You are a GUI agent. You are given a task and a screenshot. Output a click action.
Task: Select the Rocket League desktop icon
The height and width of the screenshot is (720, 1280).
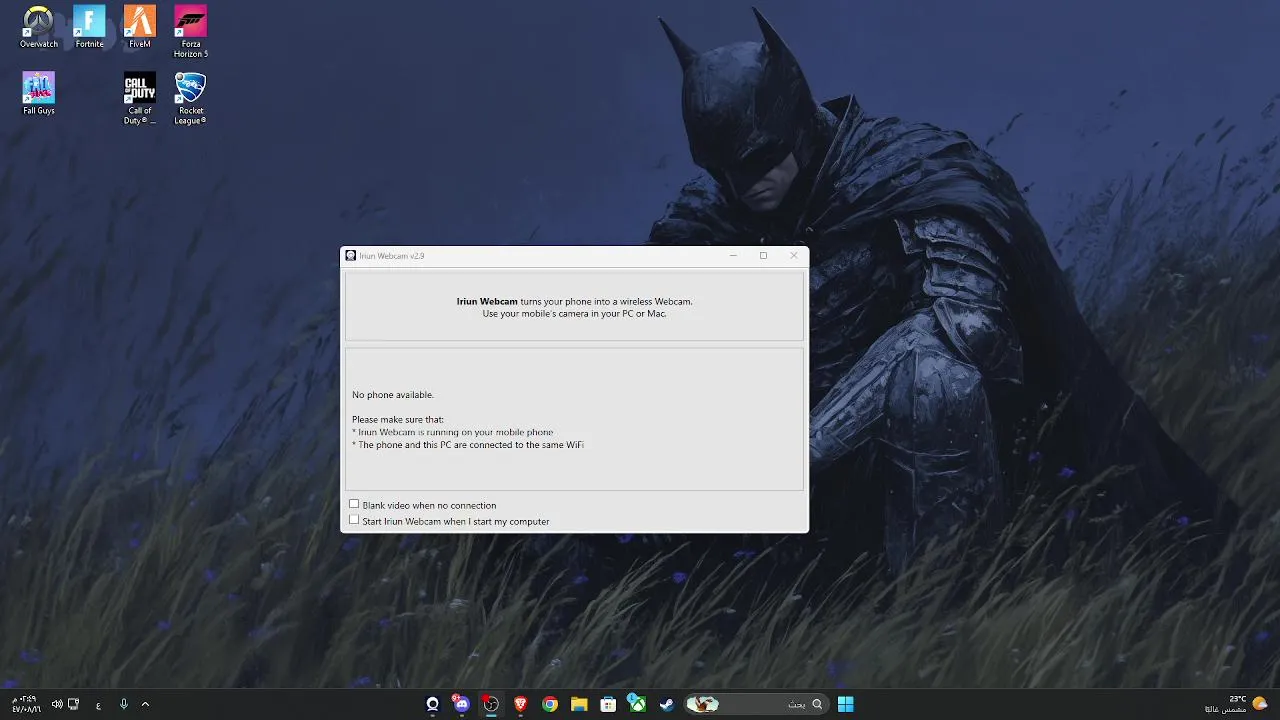[190, 99]
